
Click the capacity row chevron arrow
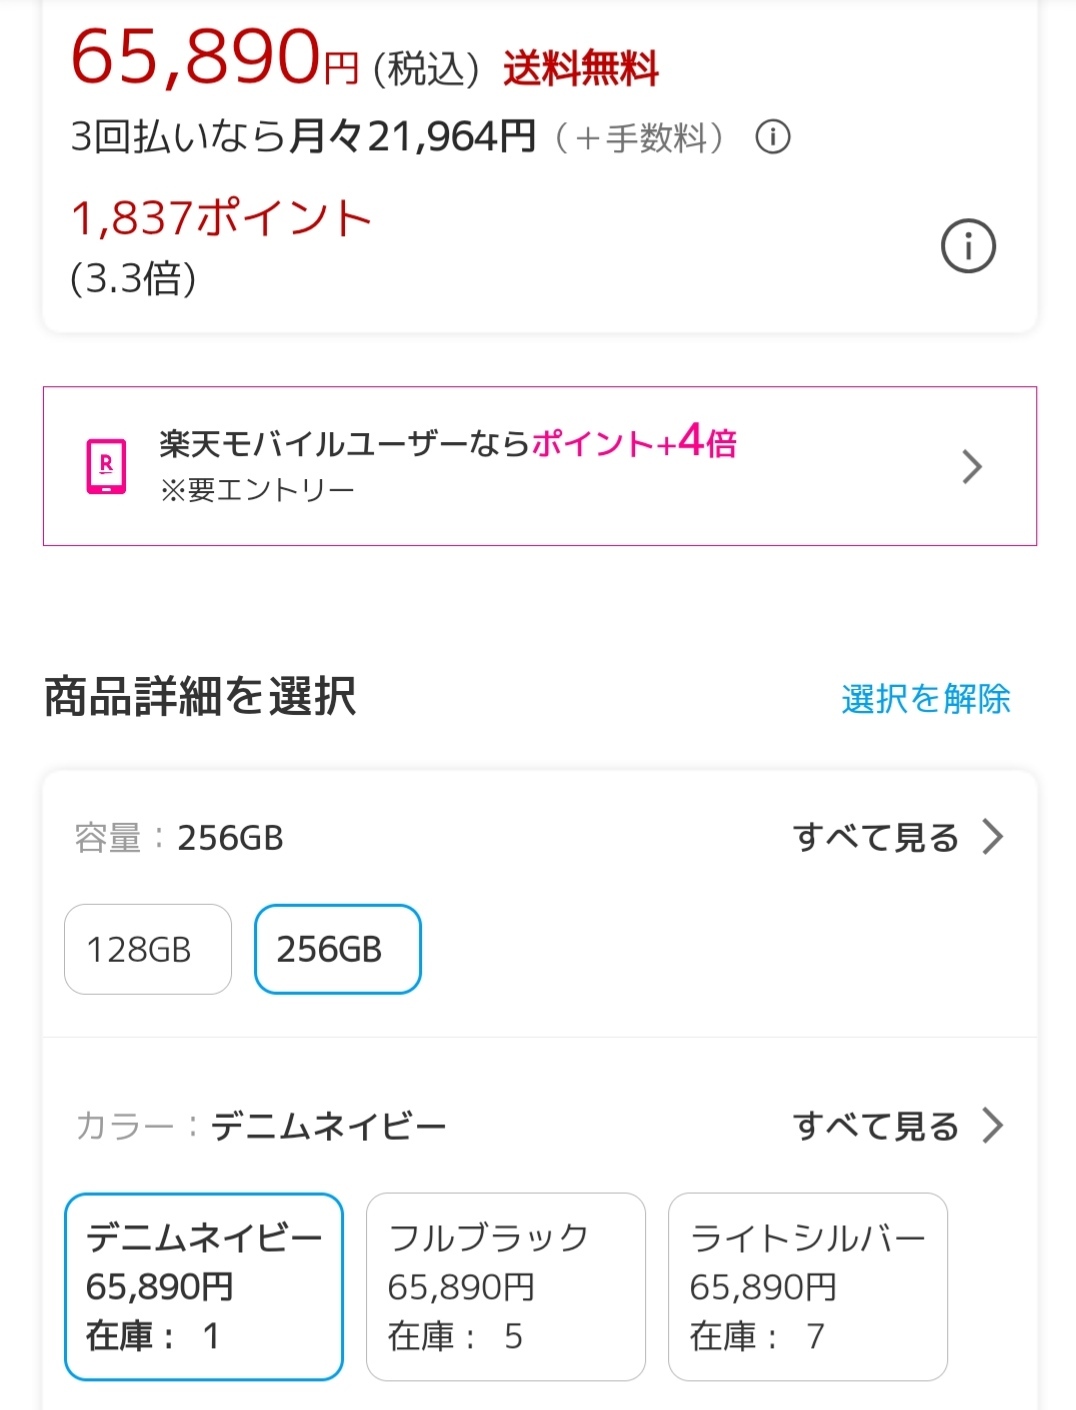992,837
